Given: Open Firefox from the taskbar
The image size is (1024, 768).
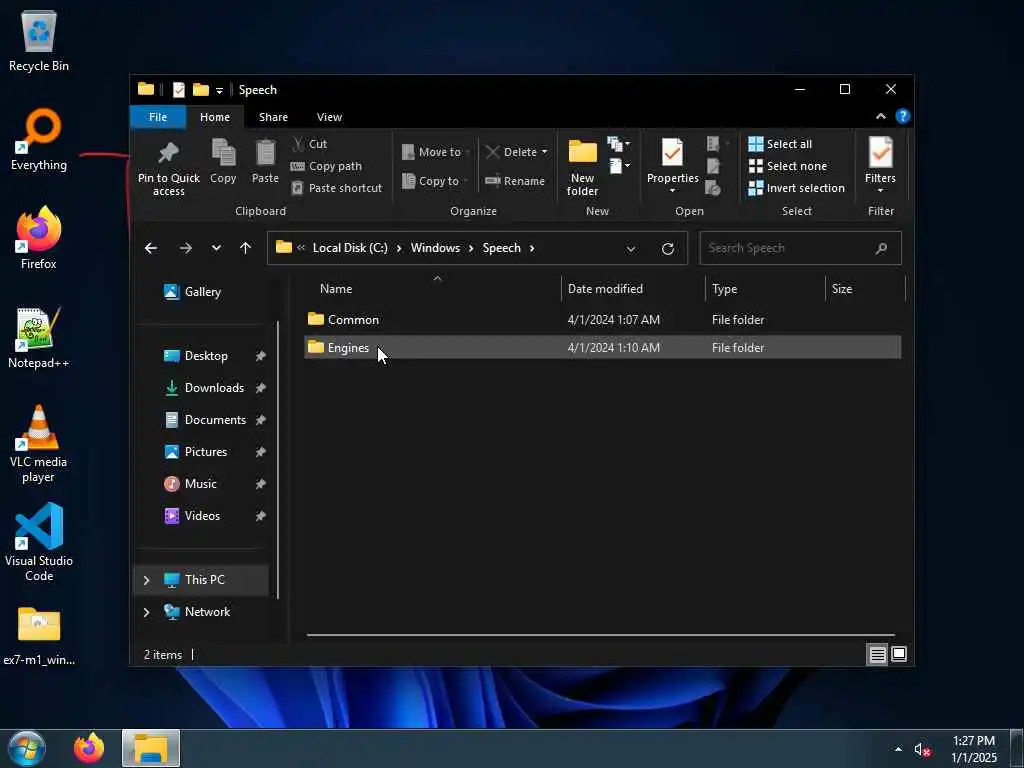Looking at the screenshot, I should 89,748.
